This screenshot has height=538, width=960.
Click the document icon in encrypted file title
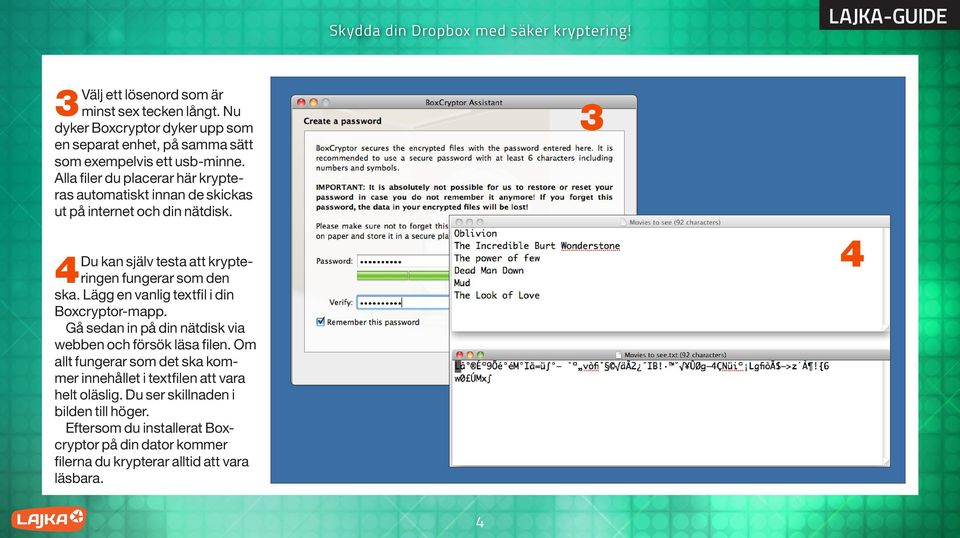pos(618,355)
